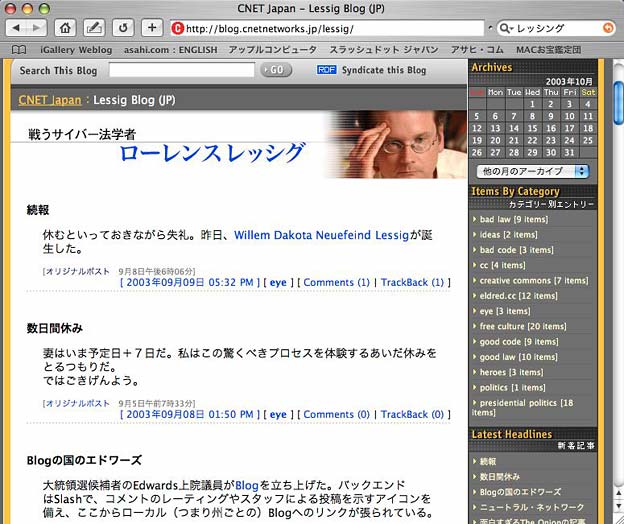
Task: Open TrackBack (1) link
Action: [x=412, y=282]
